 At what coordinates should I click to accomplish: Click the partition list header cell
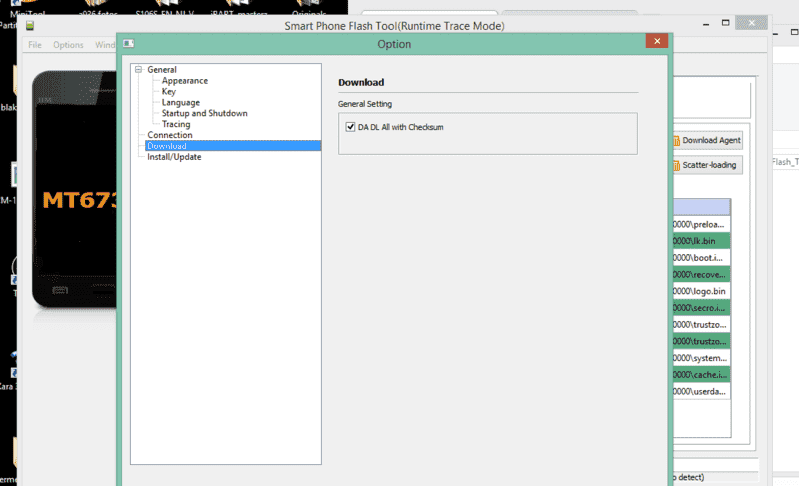tap(701, 207)
